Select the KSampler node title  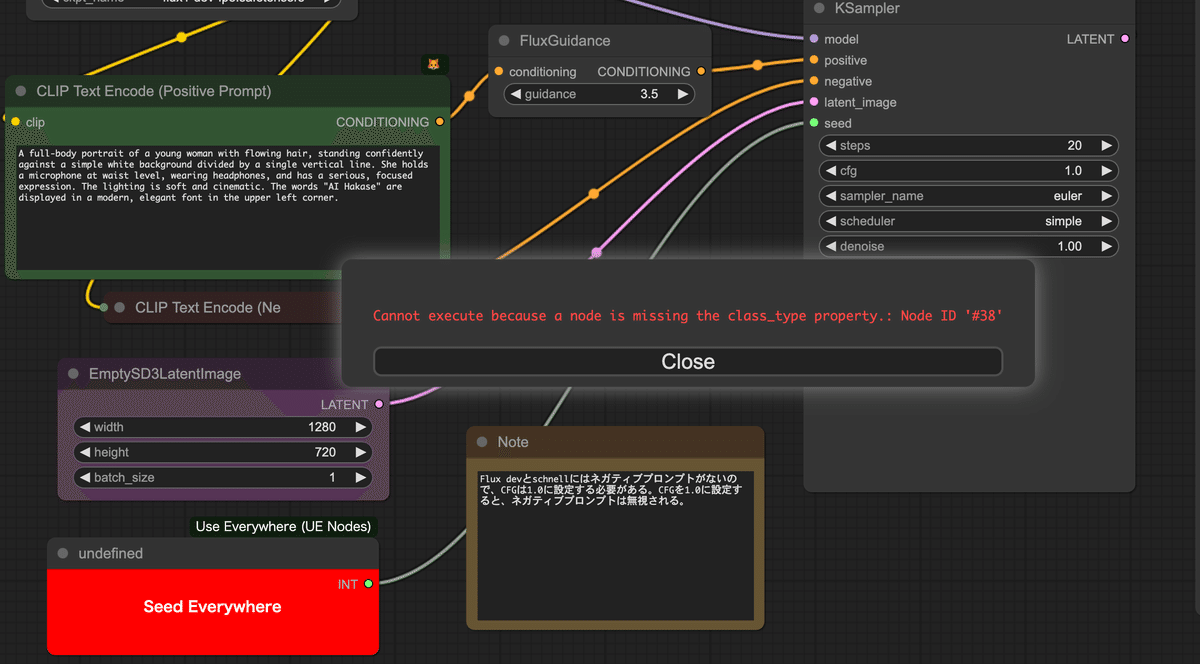pos(867,8)
